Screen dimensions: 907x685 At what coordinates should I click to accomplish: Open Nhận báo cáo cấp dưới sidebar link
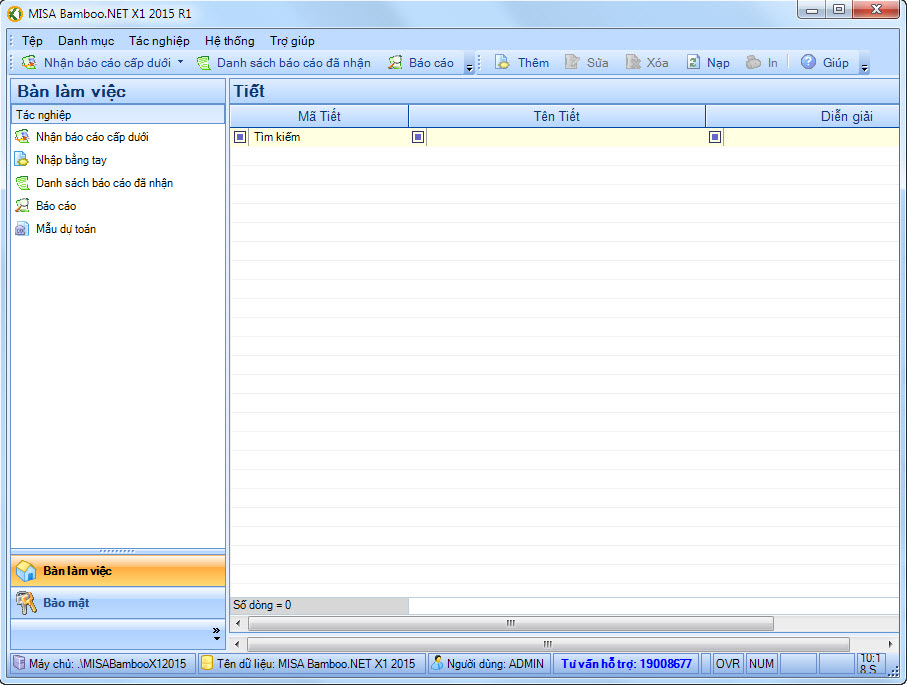tap(93, 137)
